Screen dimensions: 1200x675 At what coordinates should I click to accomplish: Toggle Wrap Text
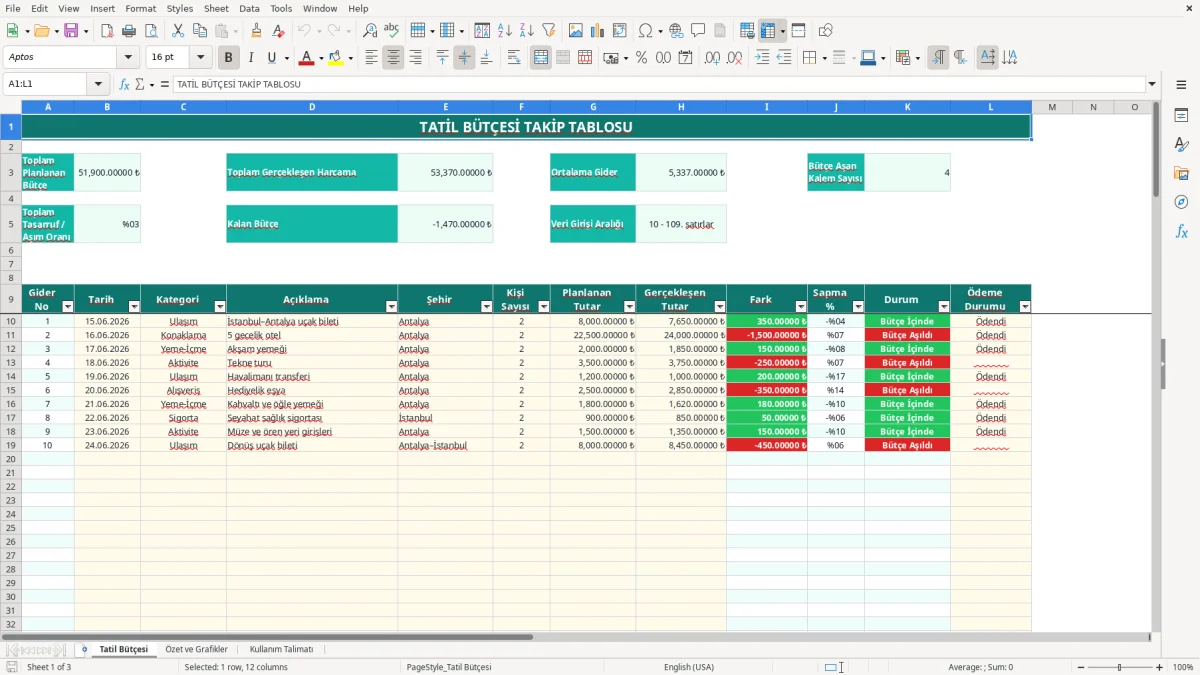514,58
